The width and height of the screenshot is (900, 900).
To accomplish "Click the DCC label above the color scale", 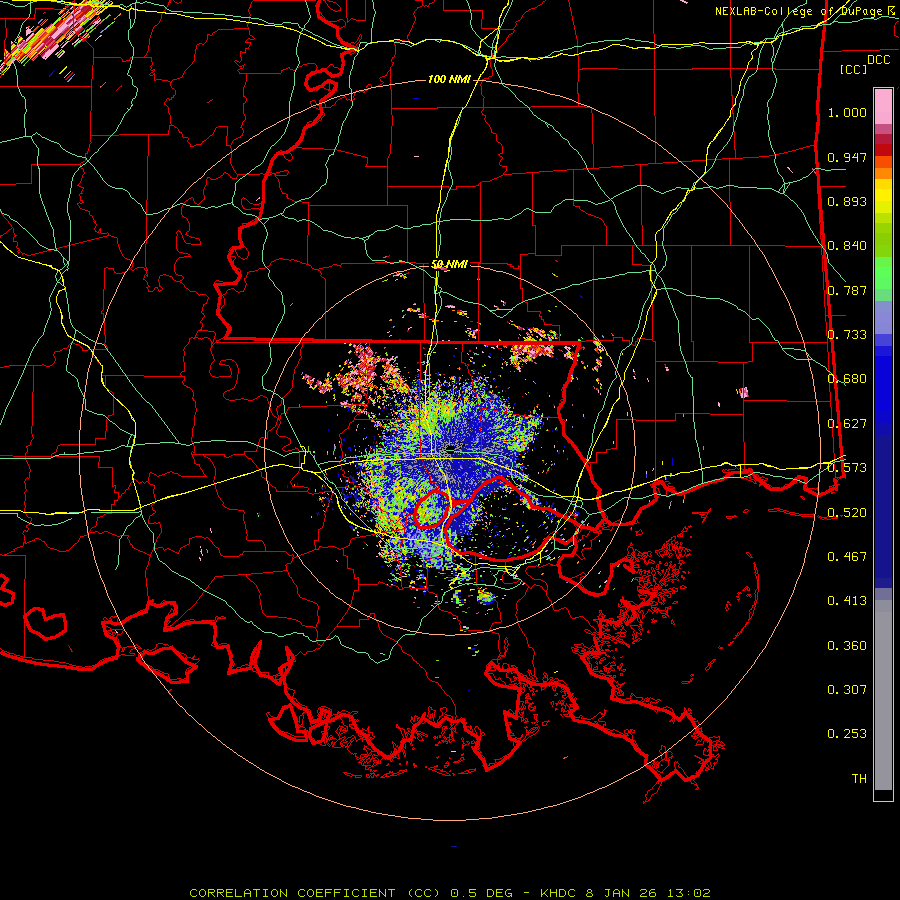I will pos(878,60).
